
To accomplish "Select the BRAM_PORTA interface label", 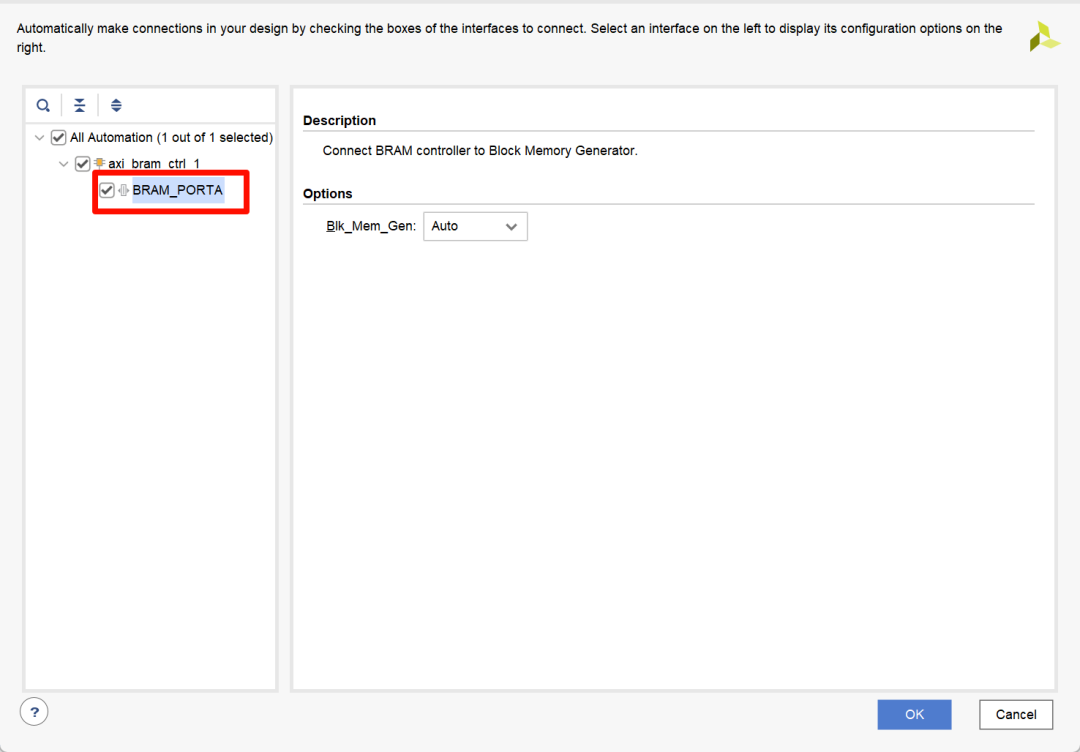I will tap(177, 190).
